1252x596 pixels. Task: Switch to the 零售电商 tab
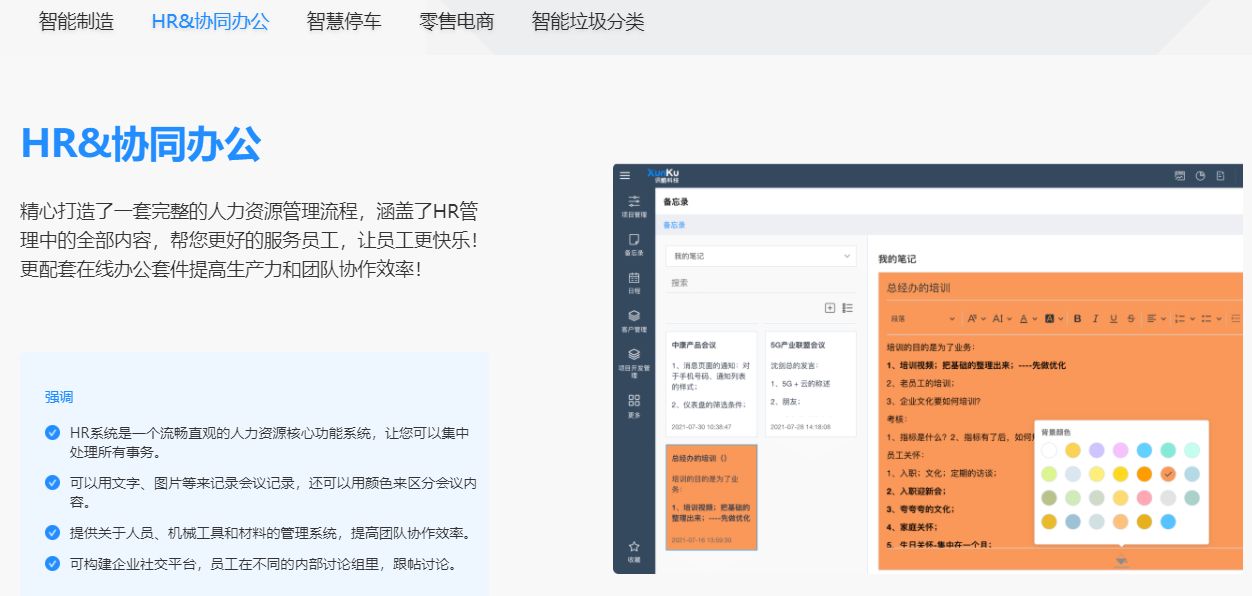click(x=457, y=21)
